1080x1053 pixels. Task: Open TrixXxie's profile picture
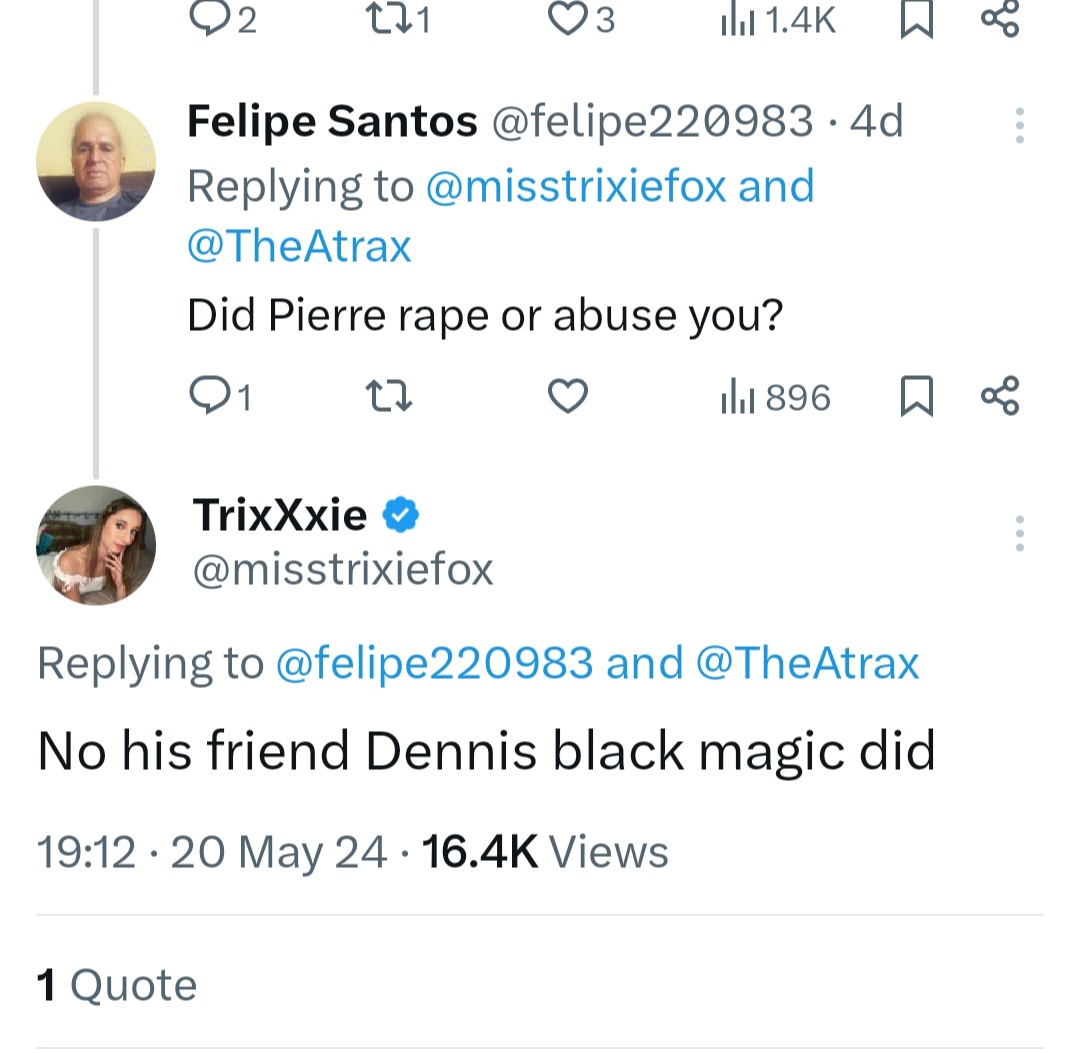[x=96, y=545]
